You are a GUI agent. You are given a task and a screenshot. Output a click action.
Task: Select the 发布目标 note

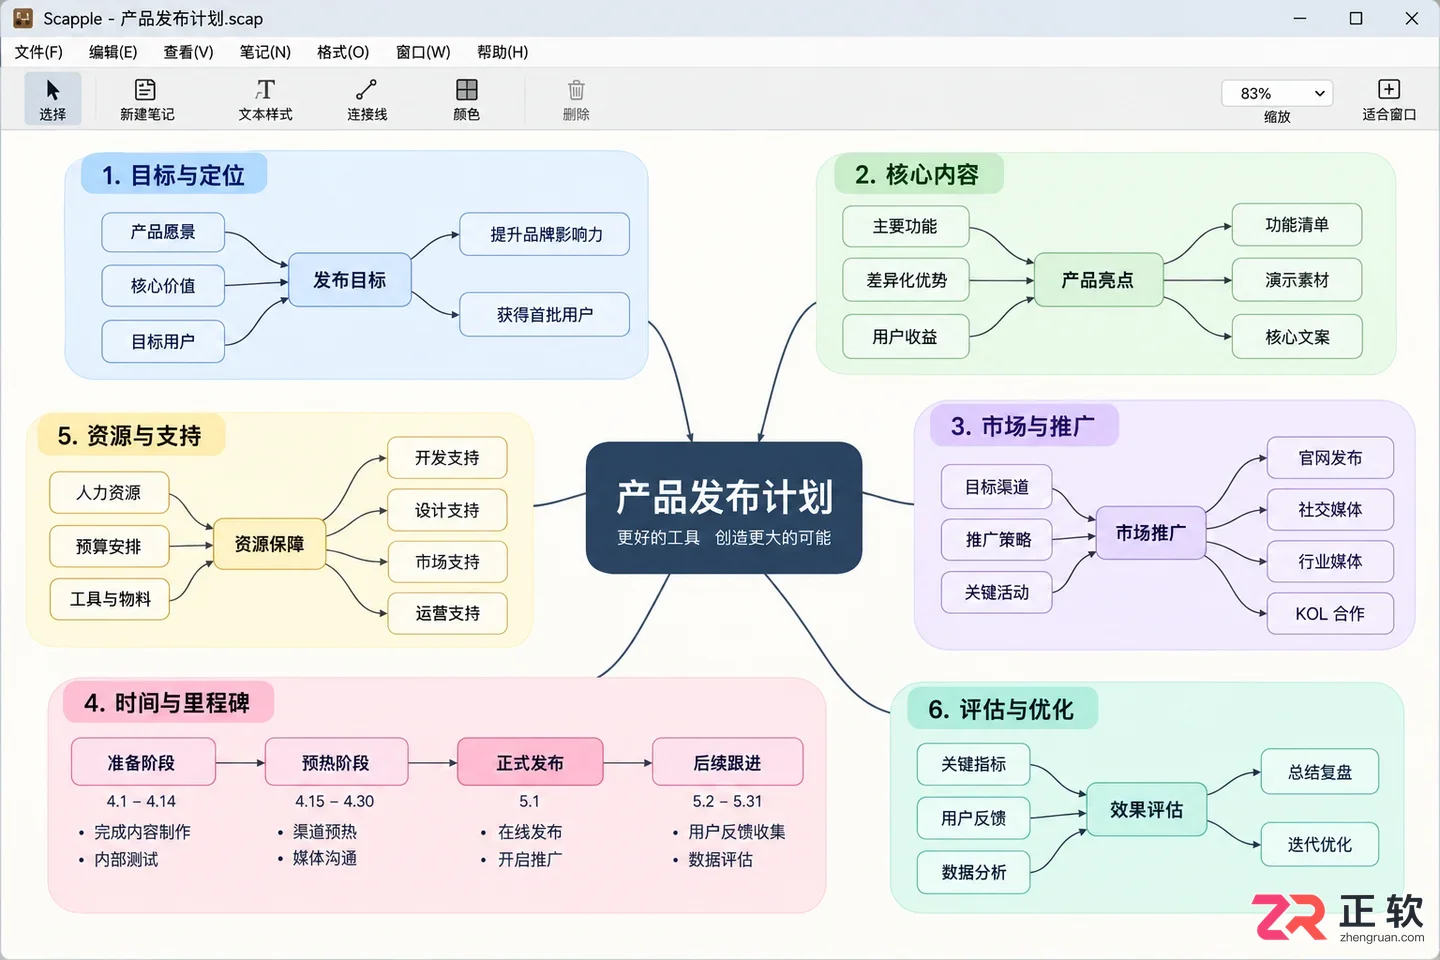coord(350,280)
